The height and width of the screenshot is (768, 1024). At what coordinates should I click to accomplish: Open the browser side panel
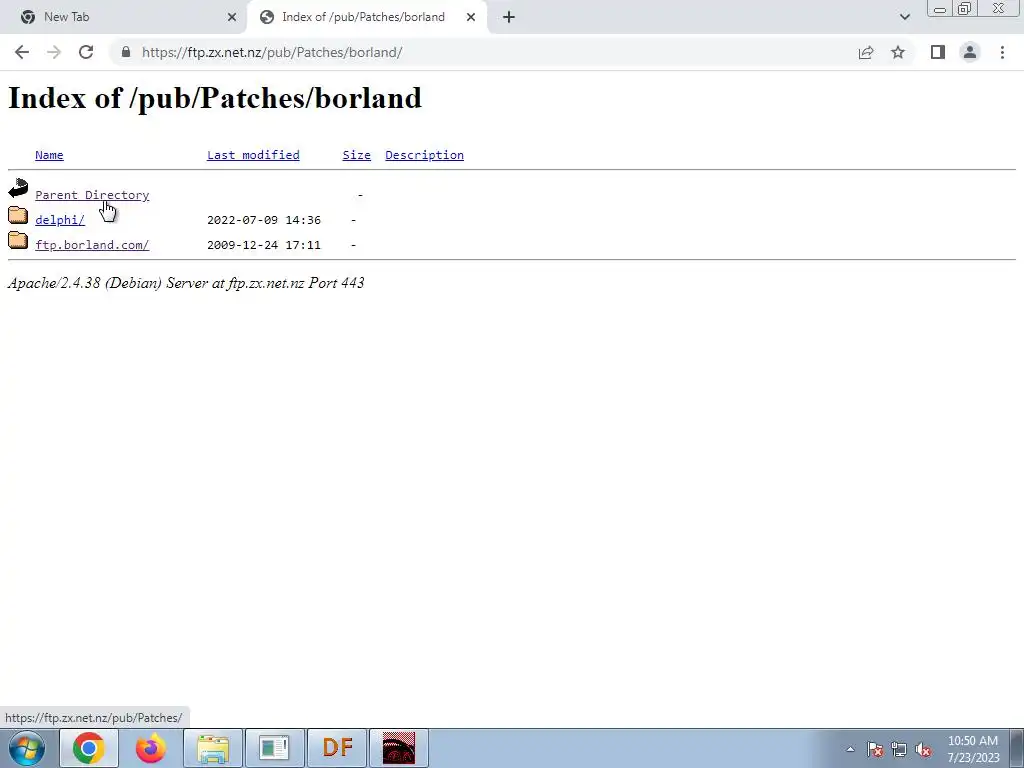tap(938, 52)
